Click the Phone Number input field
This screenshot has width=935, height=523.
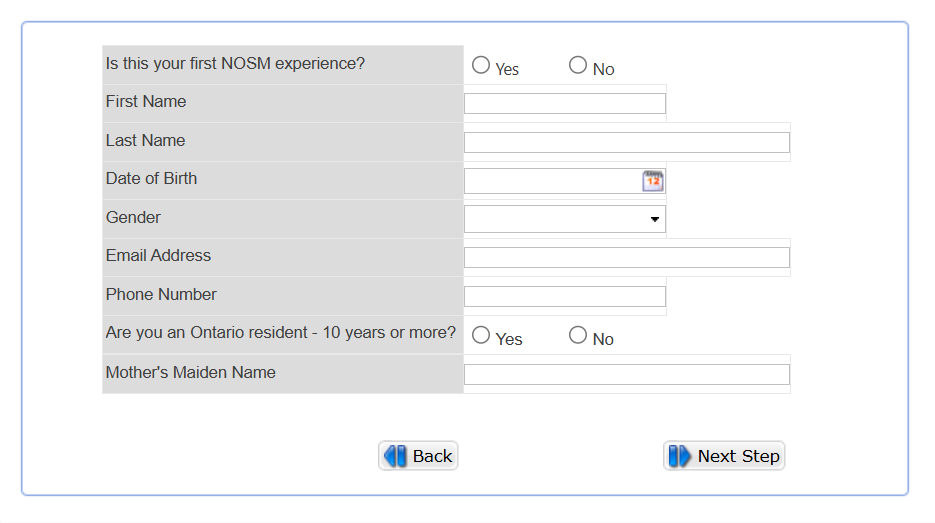click(x=565, y=296)
